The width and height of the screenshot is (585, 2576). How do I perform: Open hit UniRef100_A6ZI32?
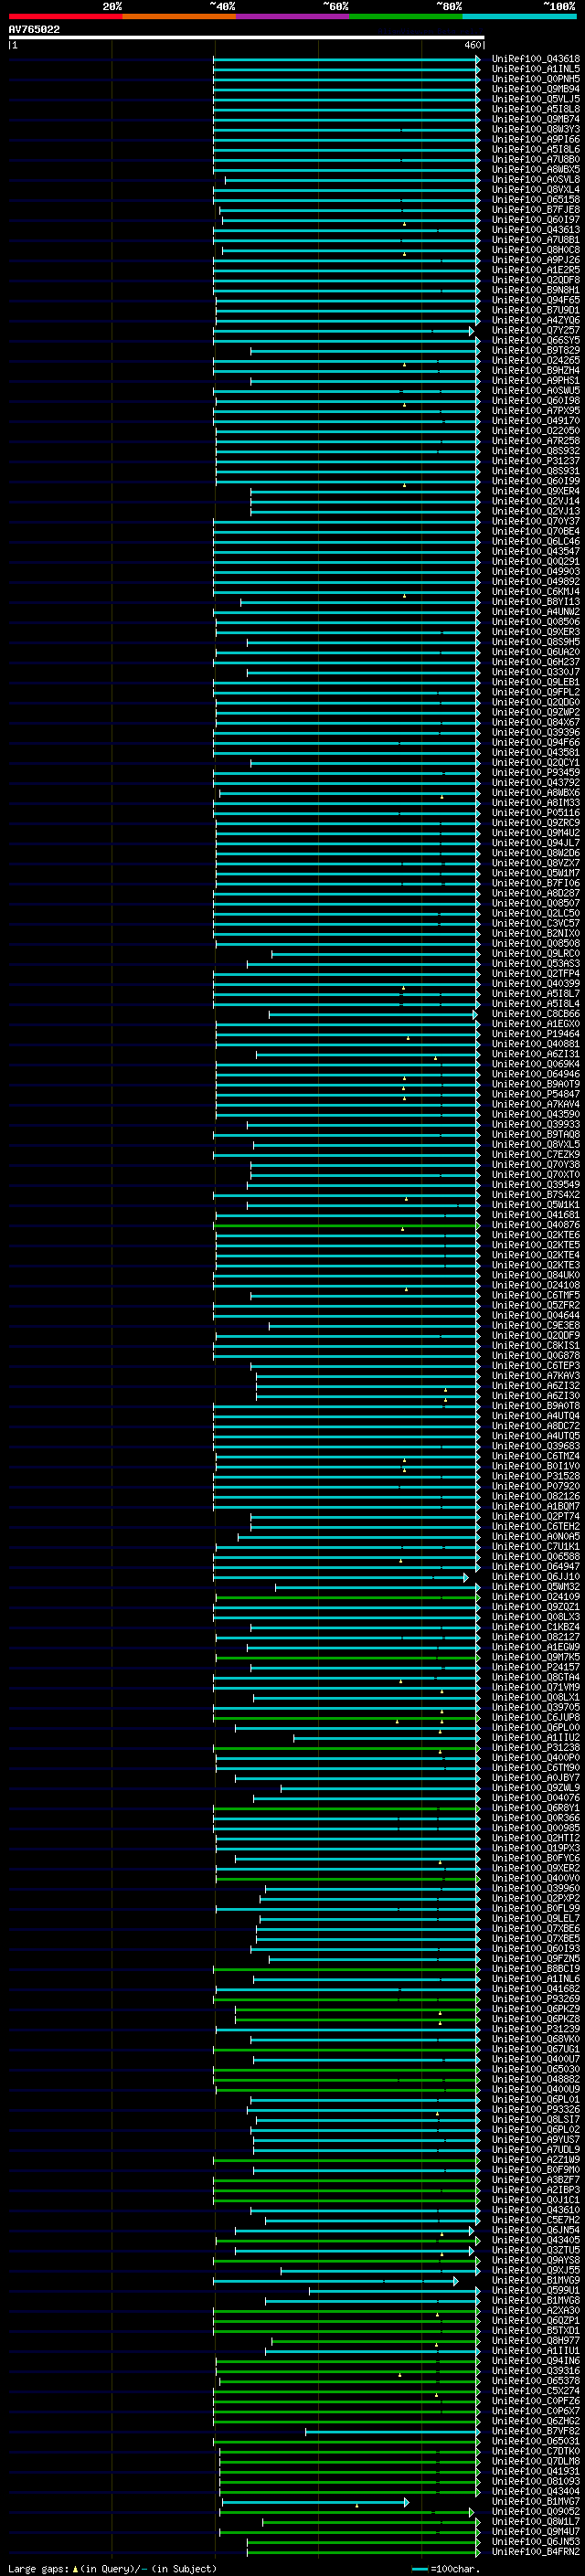tap(536, 1386)
